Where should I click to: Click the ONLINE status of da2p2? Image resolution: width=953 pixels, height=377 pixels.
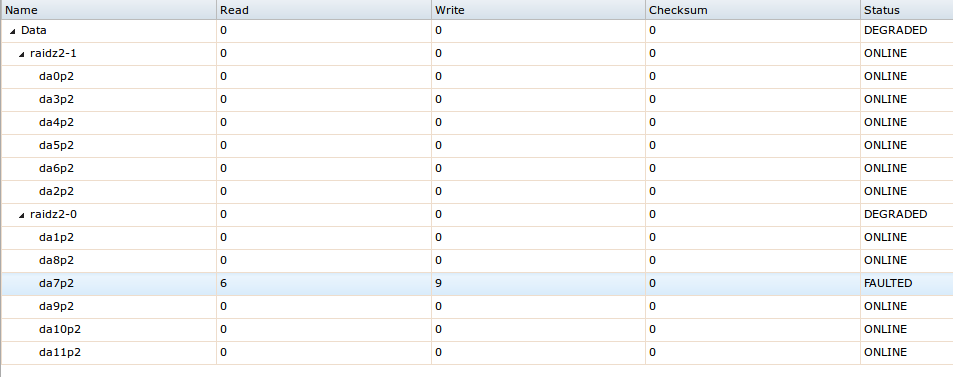[x=885, y=192]
